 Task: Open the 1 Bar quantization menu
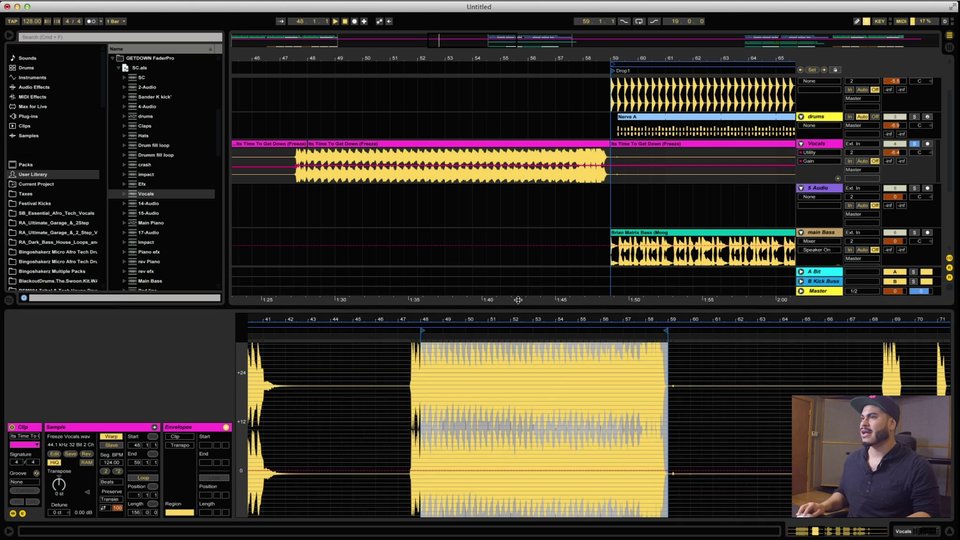(116, 21)
